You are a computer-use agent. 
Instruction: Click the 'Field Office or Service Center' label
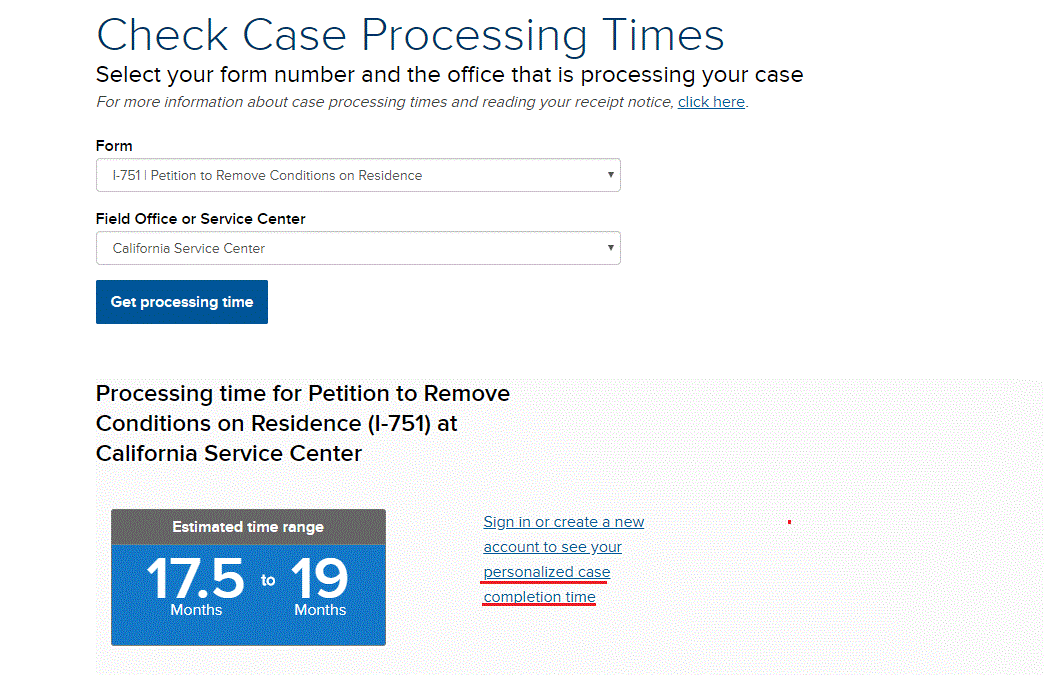pos(201,219)
